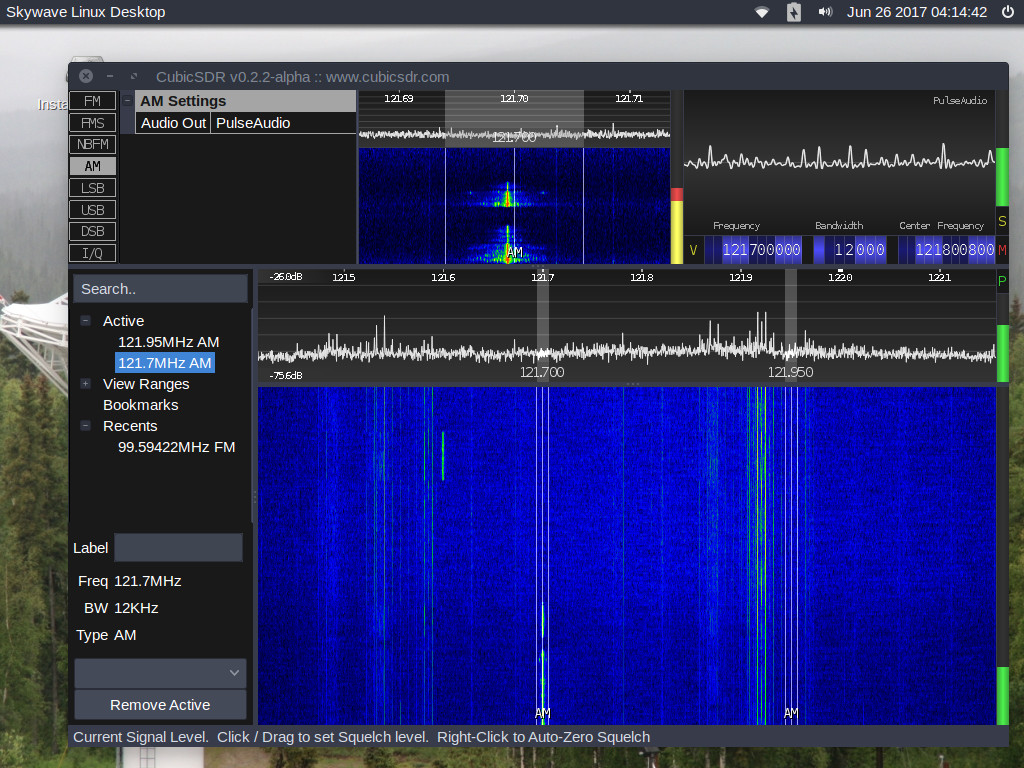The height and width of the screenshot is (768, 1024).
Task: Click the Search field in the sidebar
Action: [x=159, y=288]
